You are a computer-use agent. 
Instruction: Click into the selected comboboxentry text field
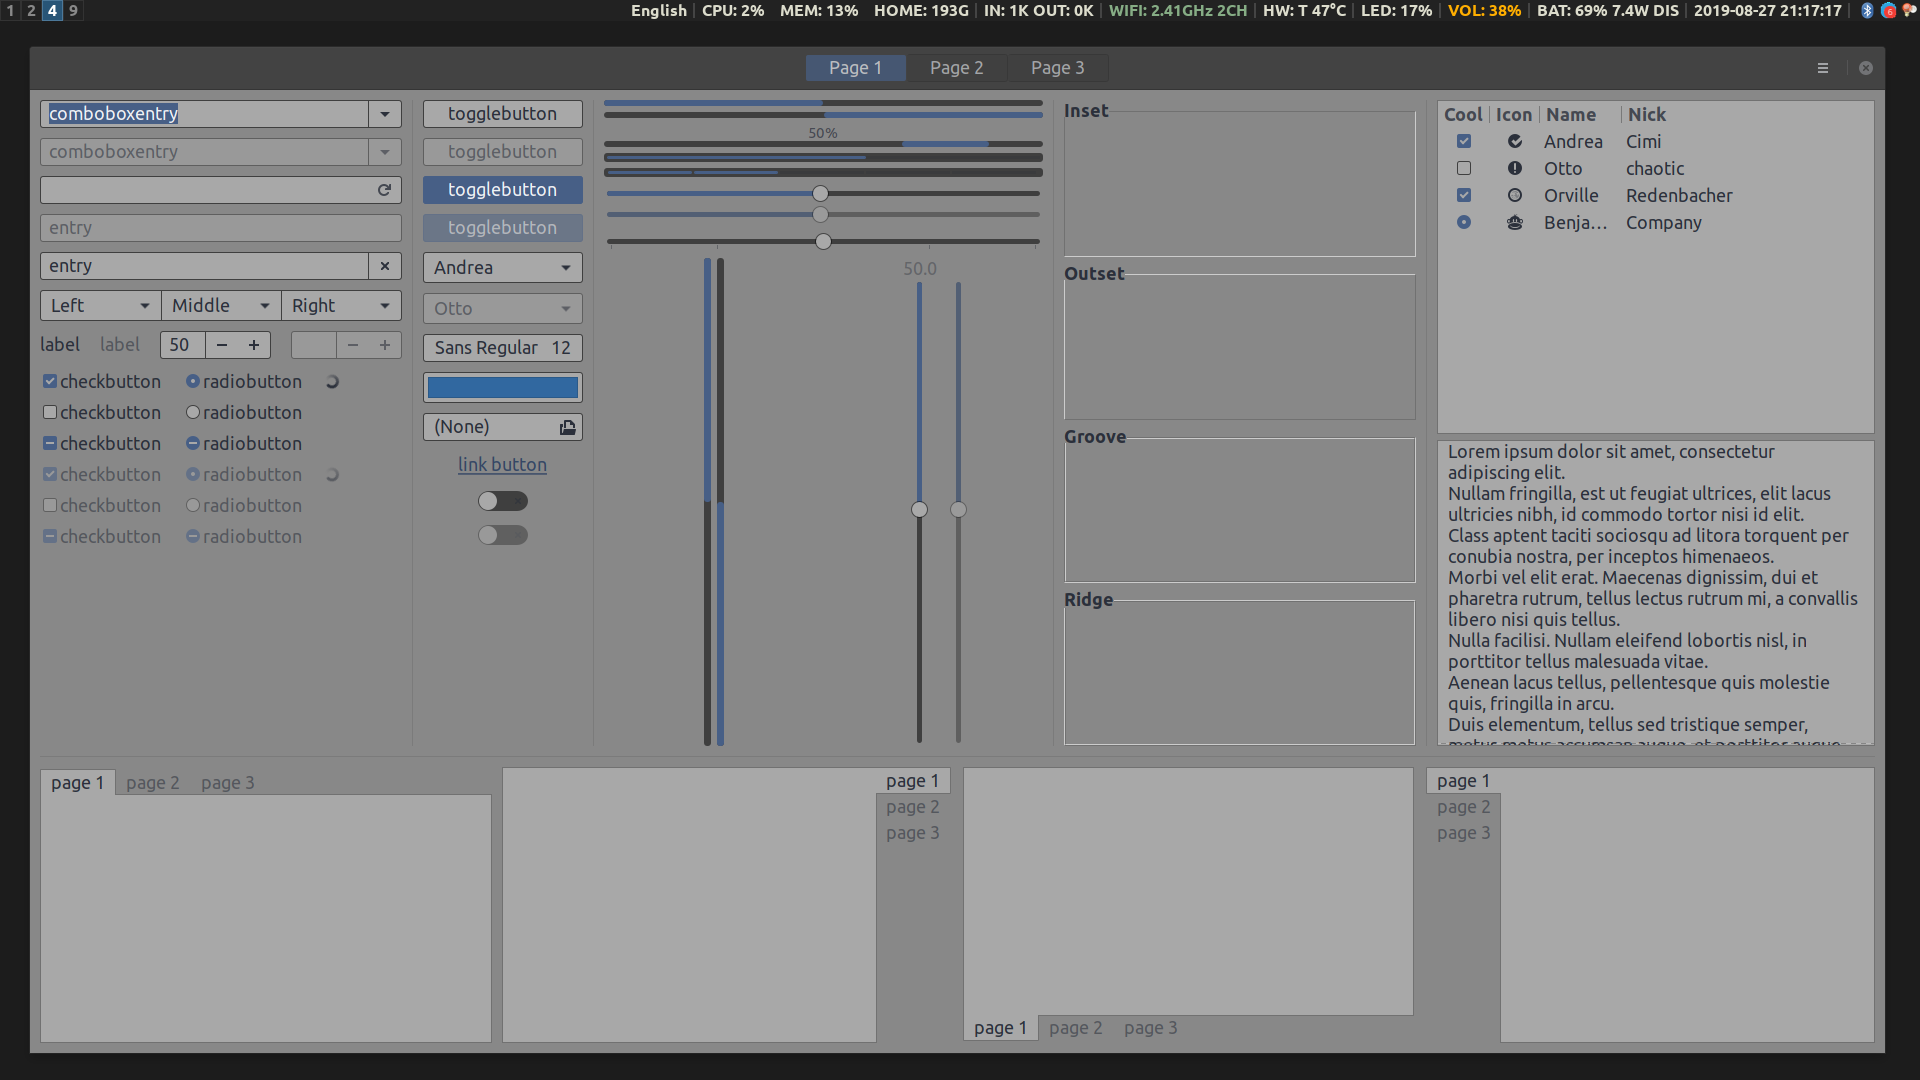(205, 114)
